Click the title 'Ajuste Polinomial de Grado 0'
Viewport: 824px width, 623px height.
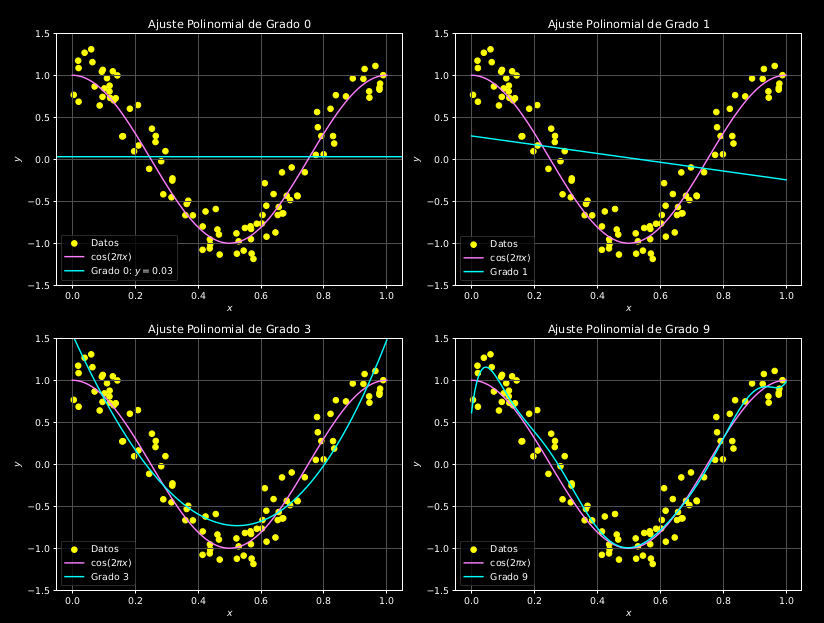(229, 24)
